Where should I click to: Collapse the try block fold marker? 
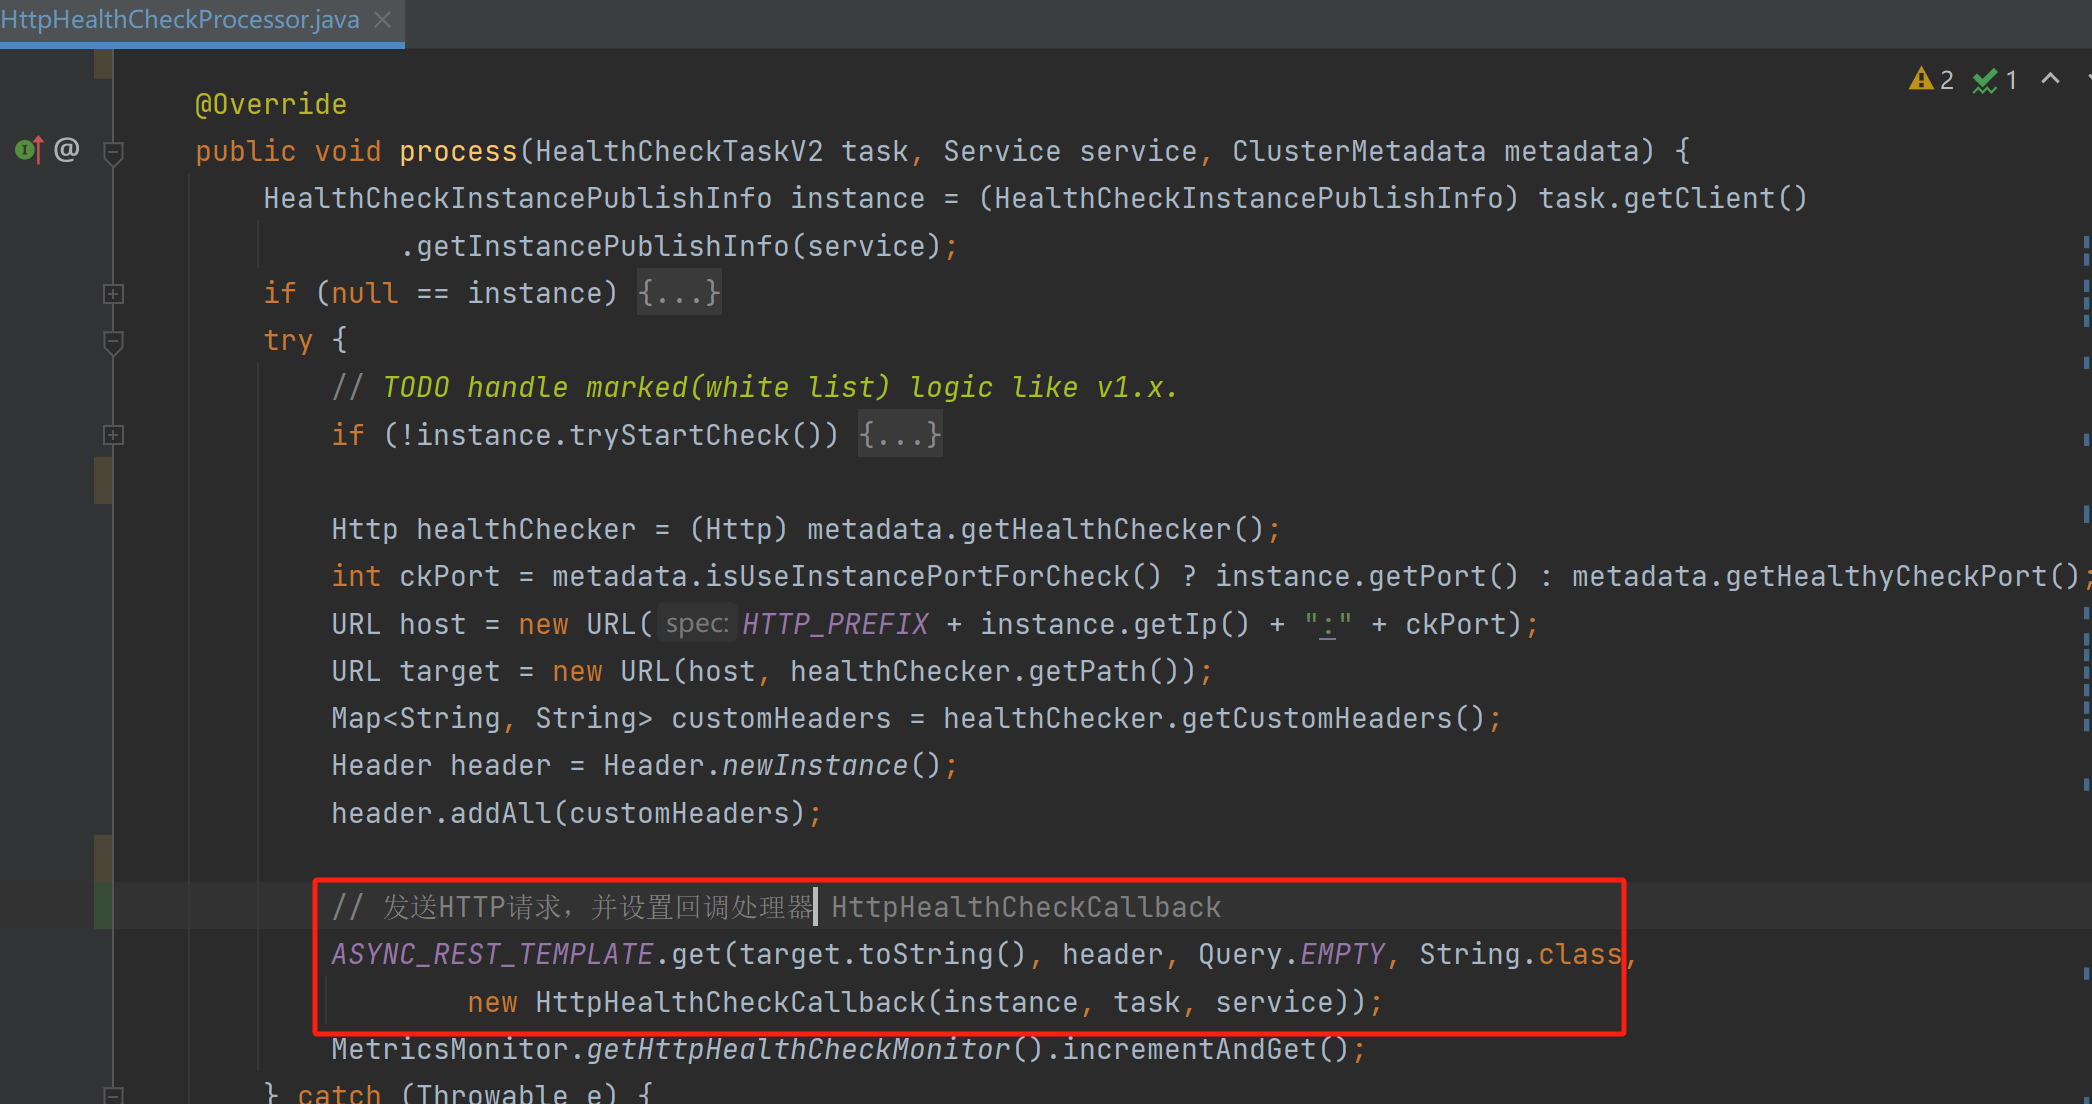(113, 341)
